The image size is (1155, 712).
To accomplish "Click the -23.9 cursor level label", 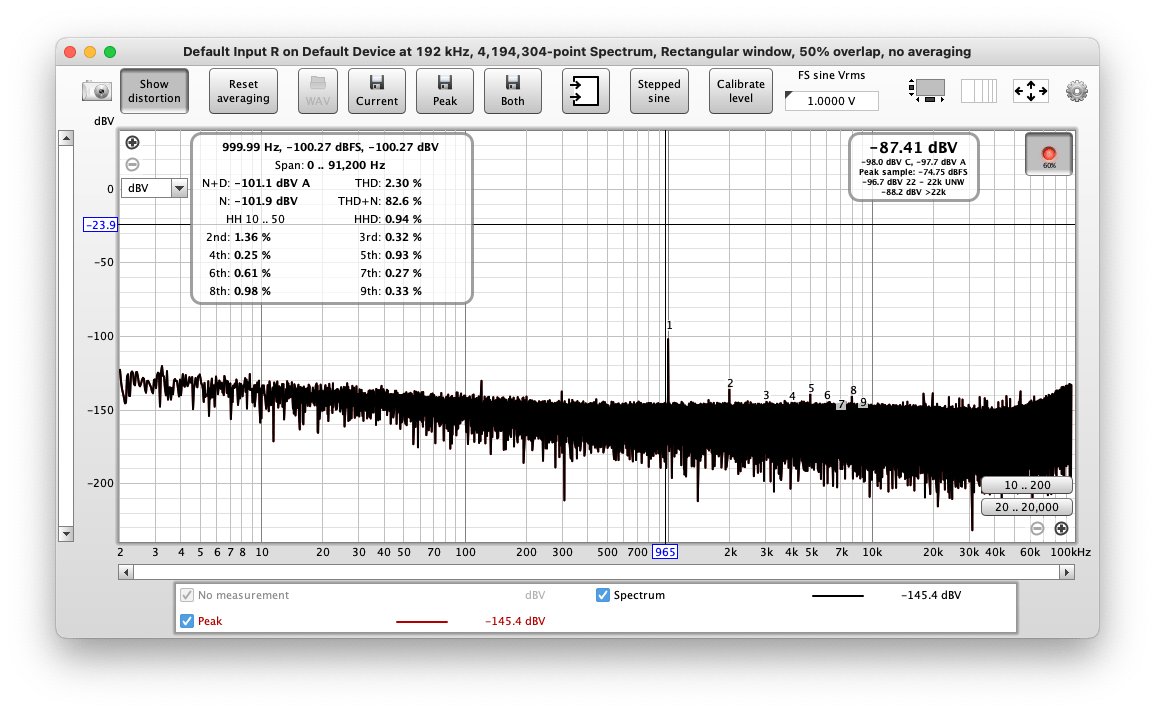I will point(100,225).
